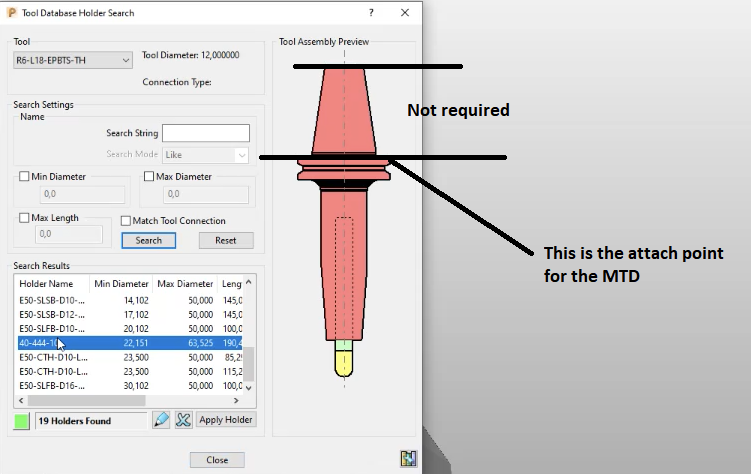Screen dimensions: 751x474
Task: Click the help question mark button
Action: [371, 13]
